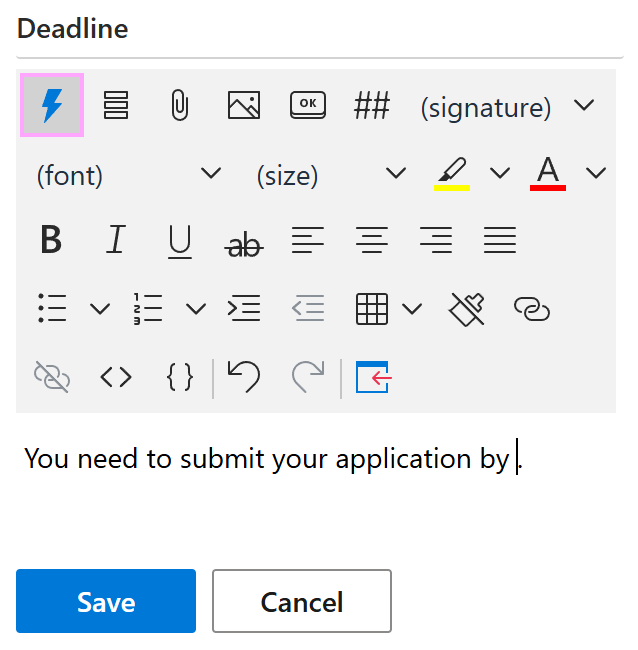The image size is (638, 650).
Task: Toggle underline formatting
Action: click(x=180, y=241)
